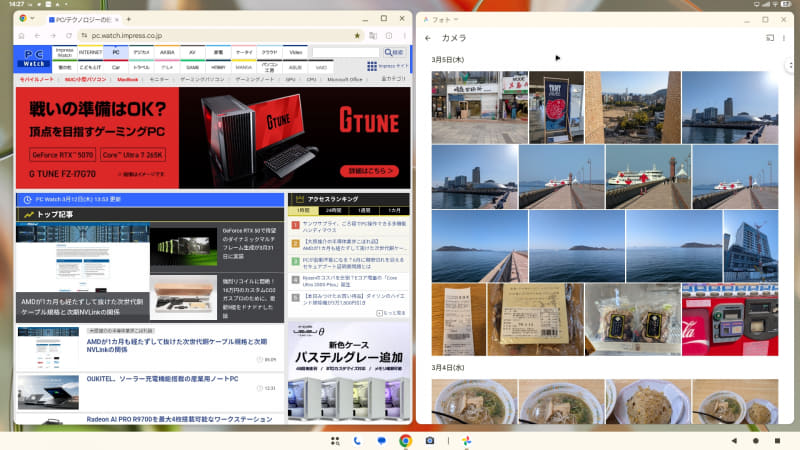This screenshot has width=800, height=450.
Task: Click the translate icon in Chrome toolbar
Action: click(373, 36)
